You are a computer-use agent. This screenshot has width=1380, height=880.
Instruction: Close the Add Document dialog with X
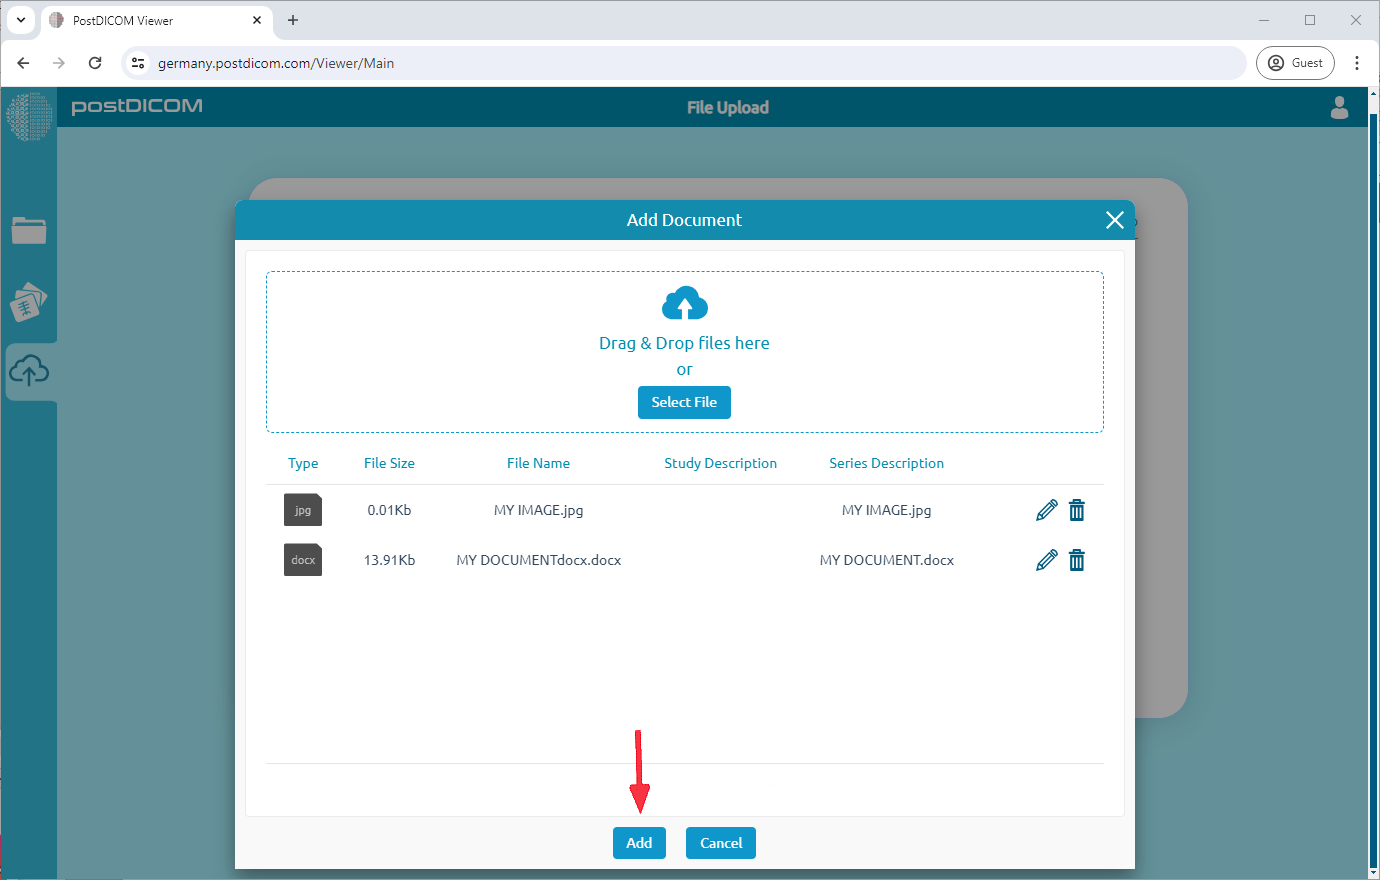tap(1114, 220)
